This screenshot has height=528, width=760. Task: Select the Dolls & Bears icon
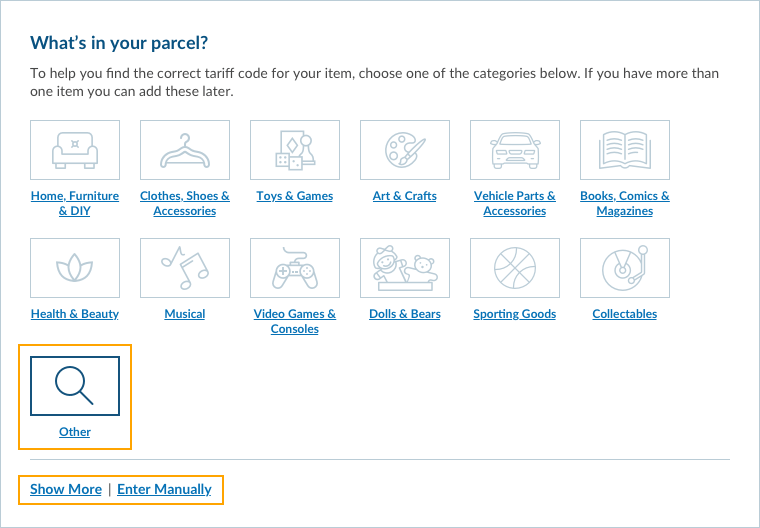click(x=405, y=268)
